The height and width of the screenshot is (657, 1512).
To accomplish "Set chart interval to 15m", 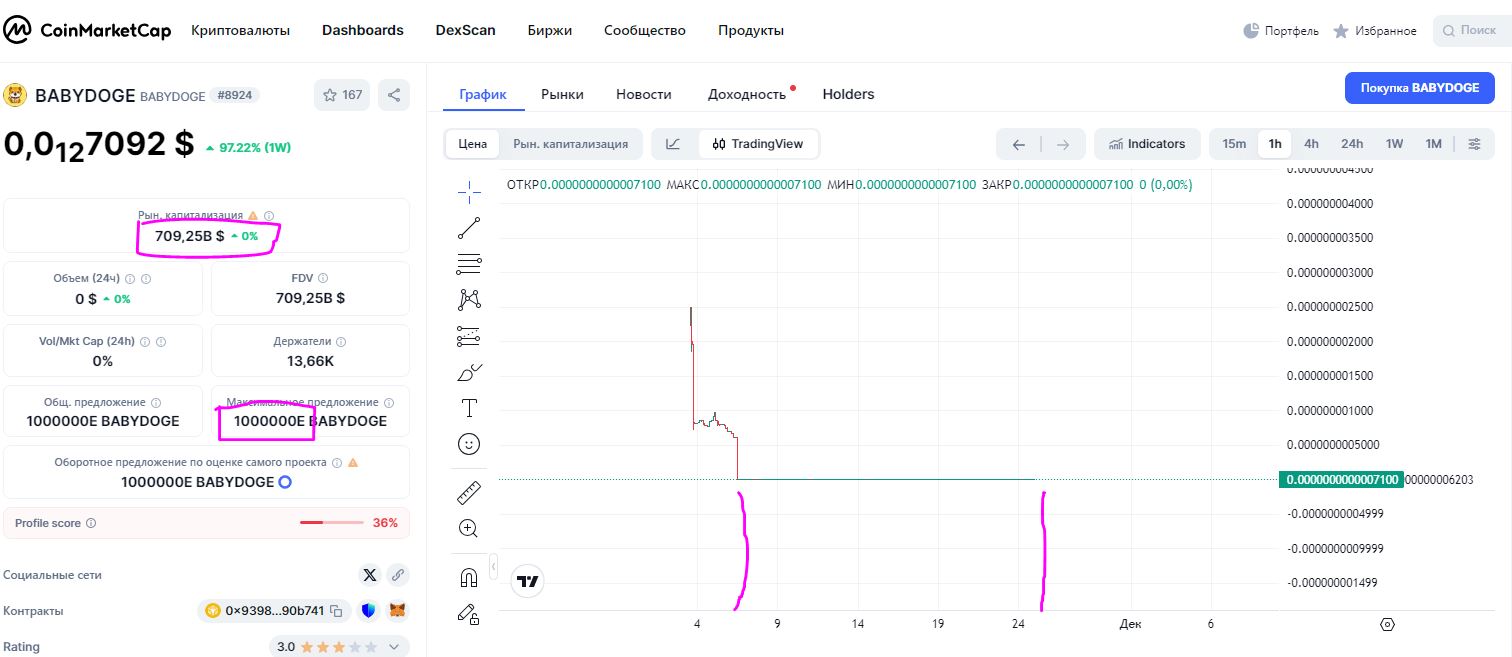I will [1234, 144].
